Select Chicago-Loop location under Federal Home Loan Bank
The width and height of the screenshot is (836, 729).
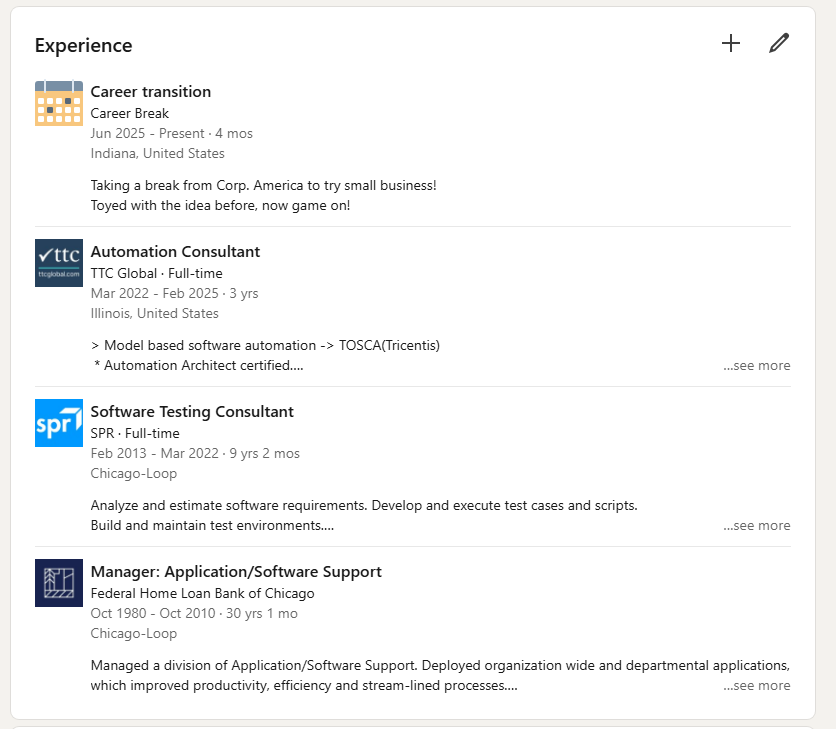point(134,634)
